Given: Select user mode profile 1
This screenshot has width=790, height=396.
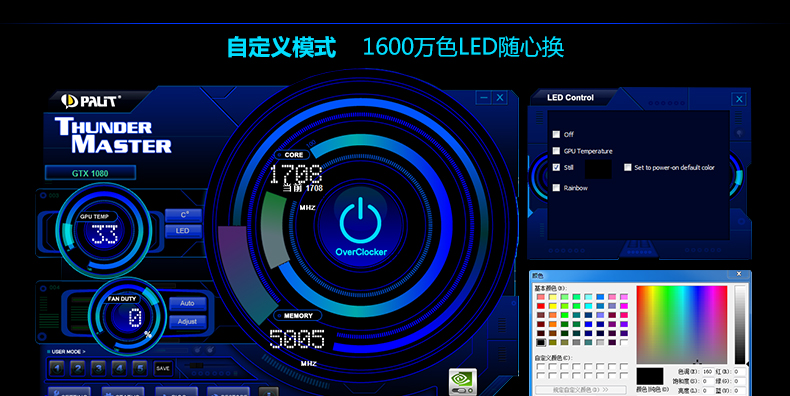Looking at the screenshot, I should tap(57, 368).
